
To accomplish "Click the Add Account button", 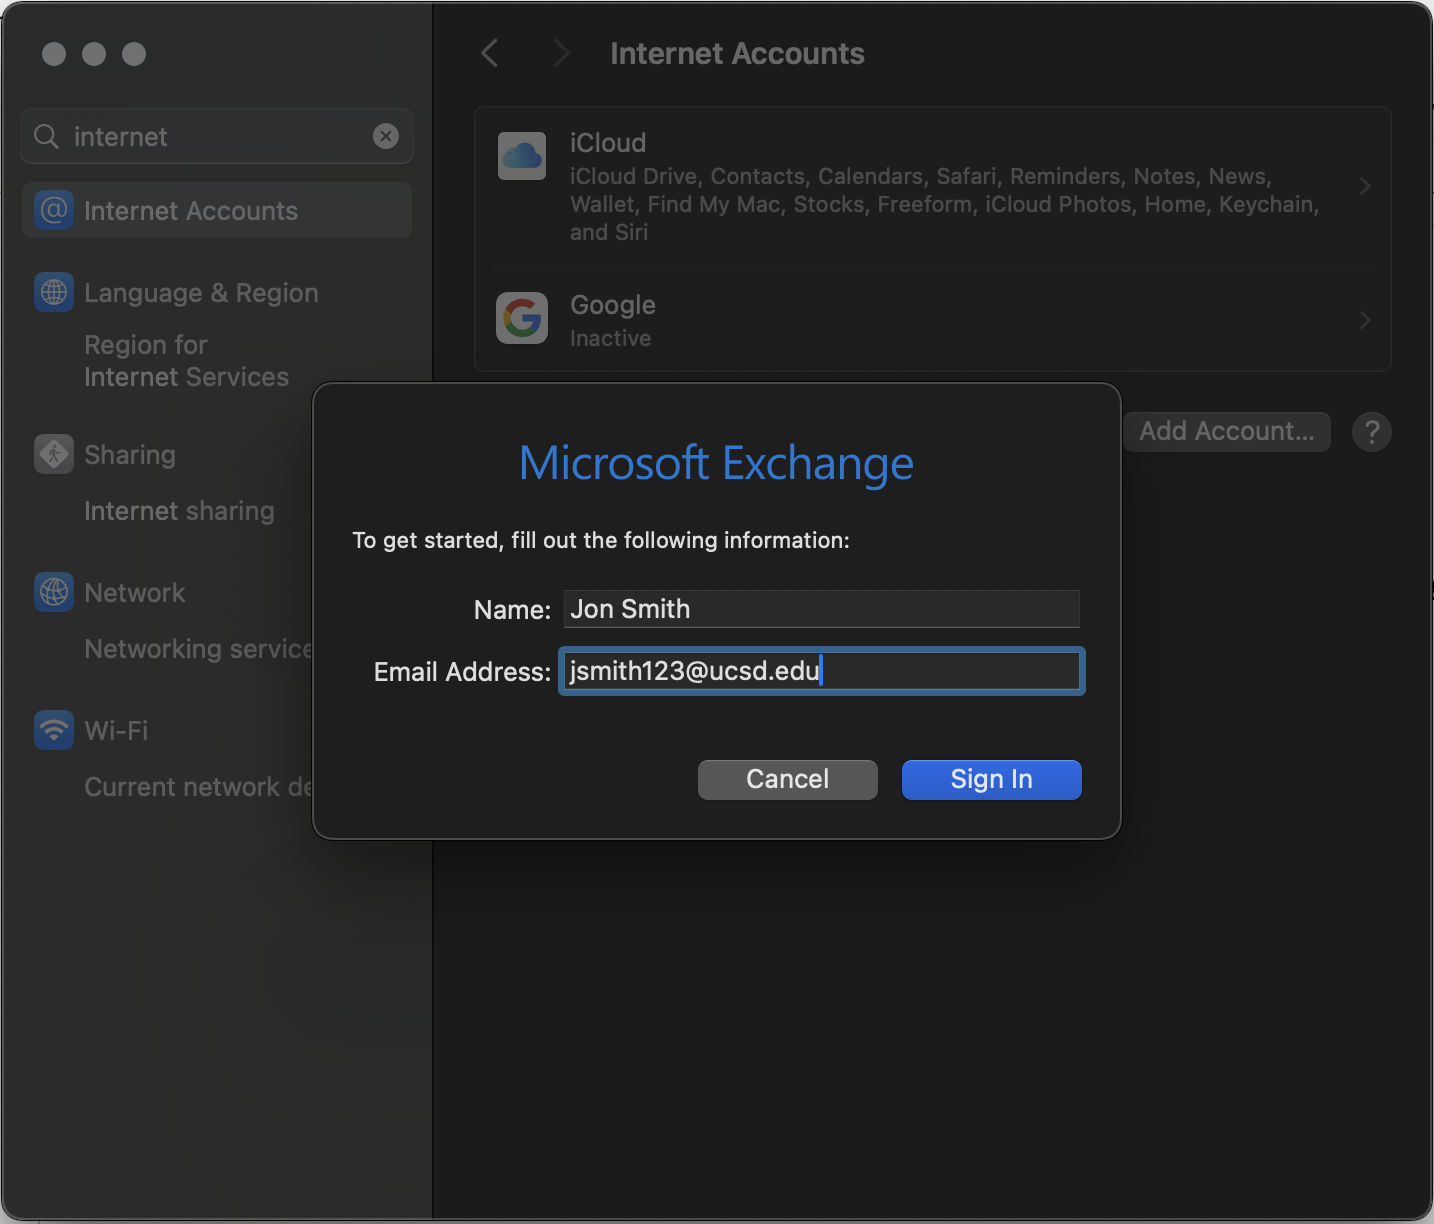I will click(1227, 431).
